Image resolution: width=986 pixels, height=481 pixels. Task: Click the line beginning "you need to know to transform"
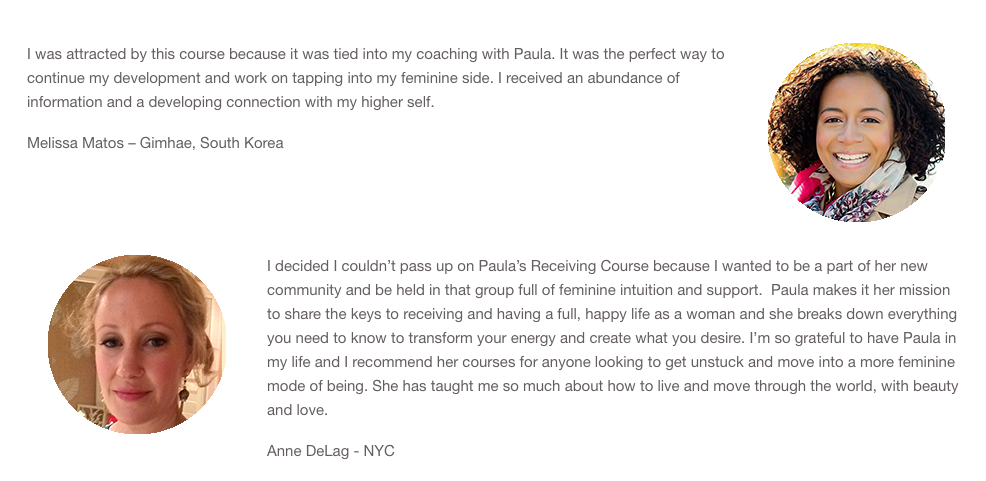(611, 338)
